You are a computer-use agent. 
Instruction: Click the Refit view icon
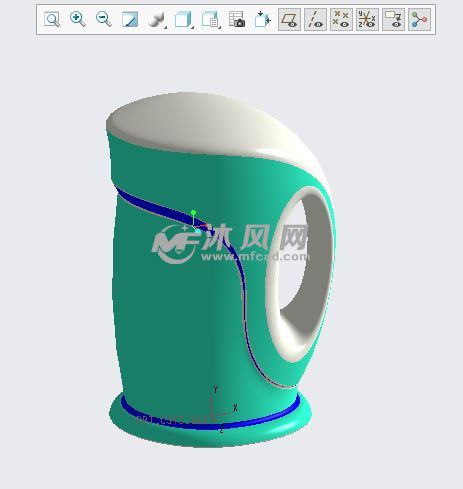click(x=52, y=19)
